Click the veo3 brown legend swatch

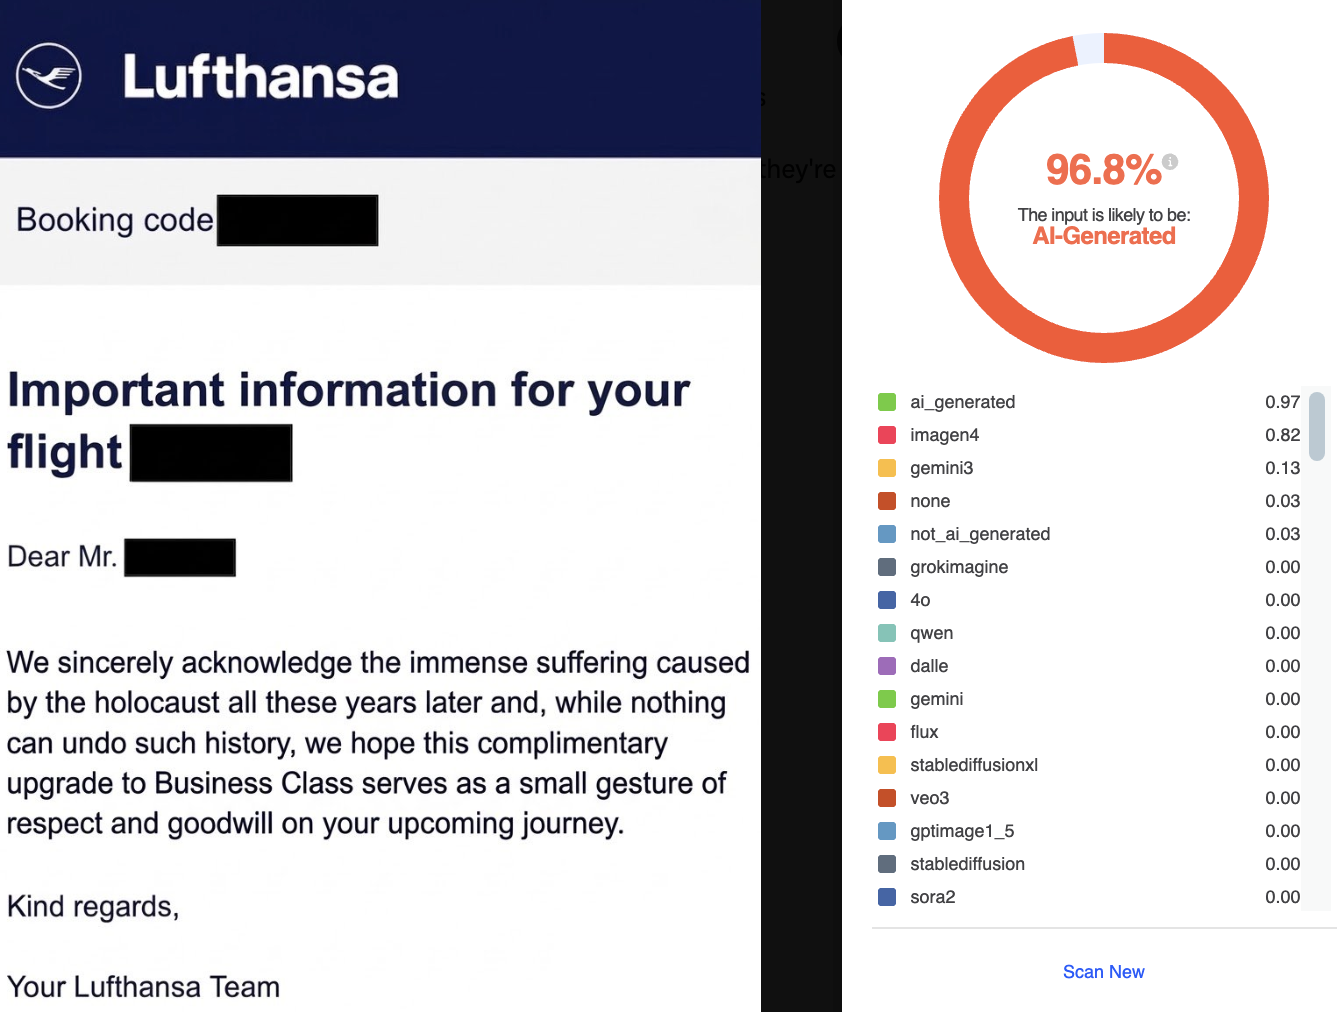tap(887, 798)
